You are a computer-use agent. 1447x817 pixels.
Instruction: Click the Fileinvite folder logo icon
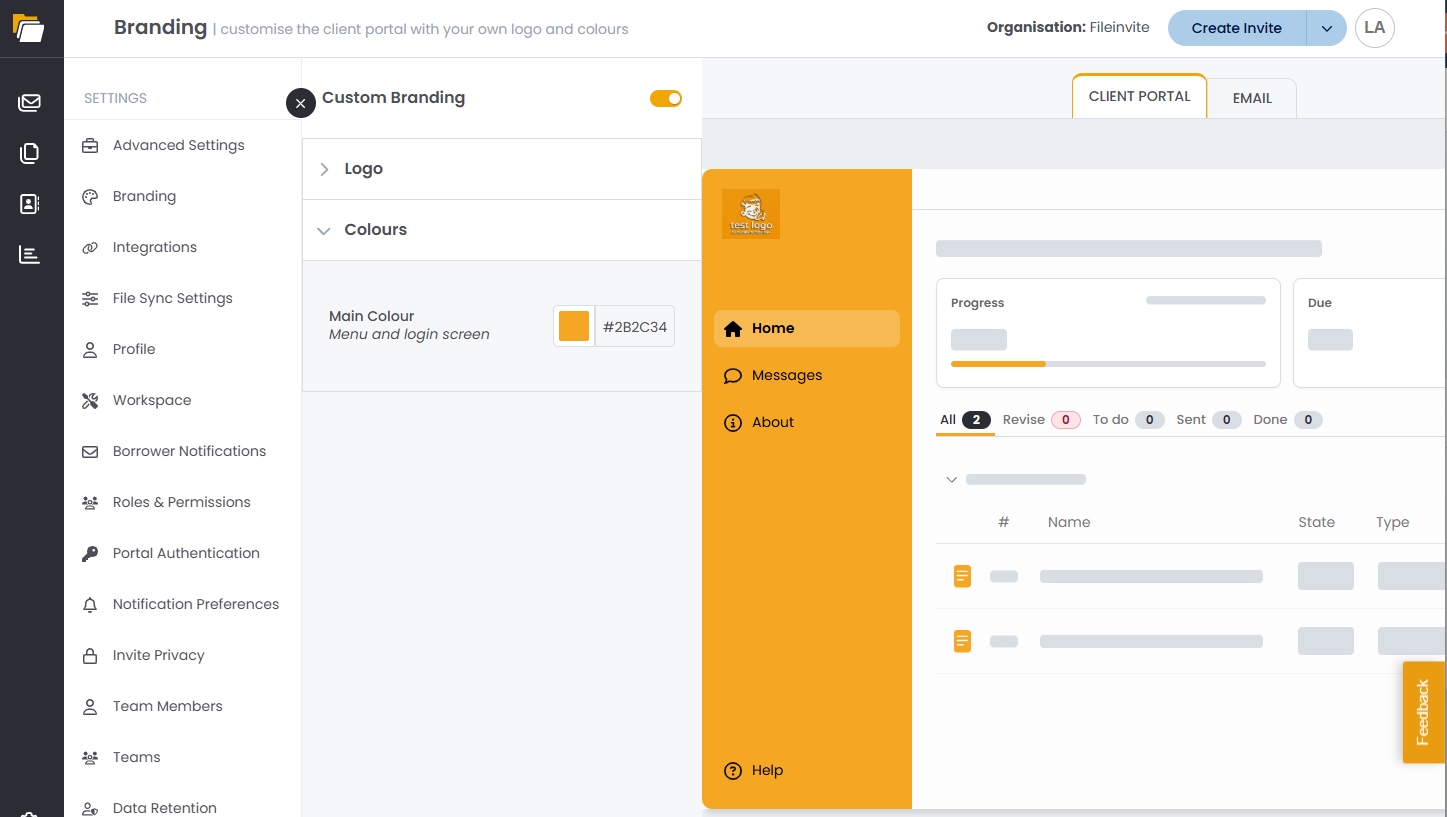(x=29, y=28)
